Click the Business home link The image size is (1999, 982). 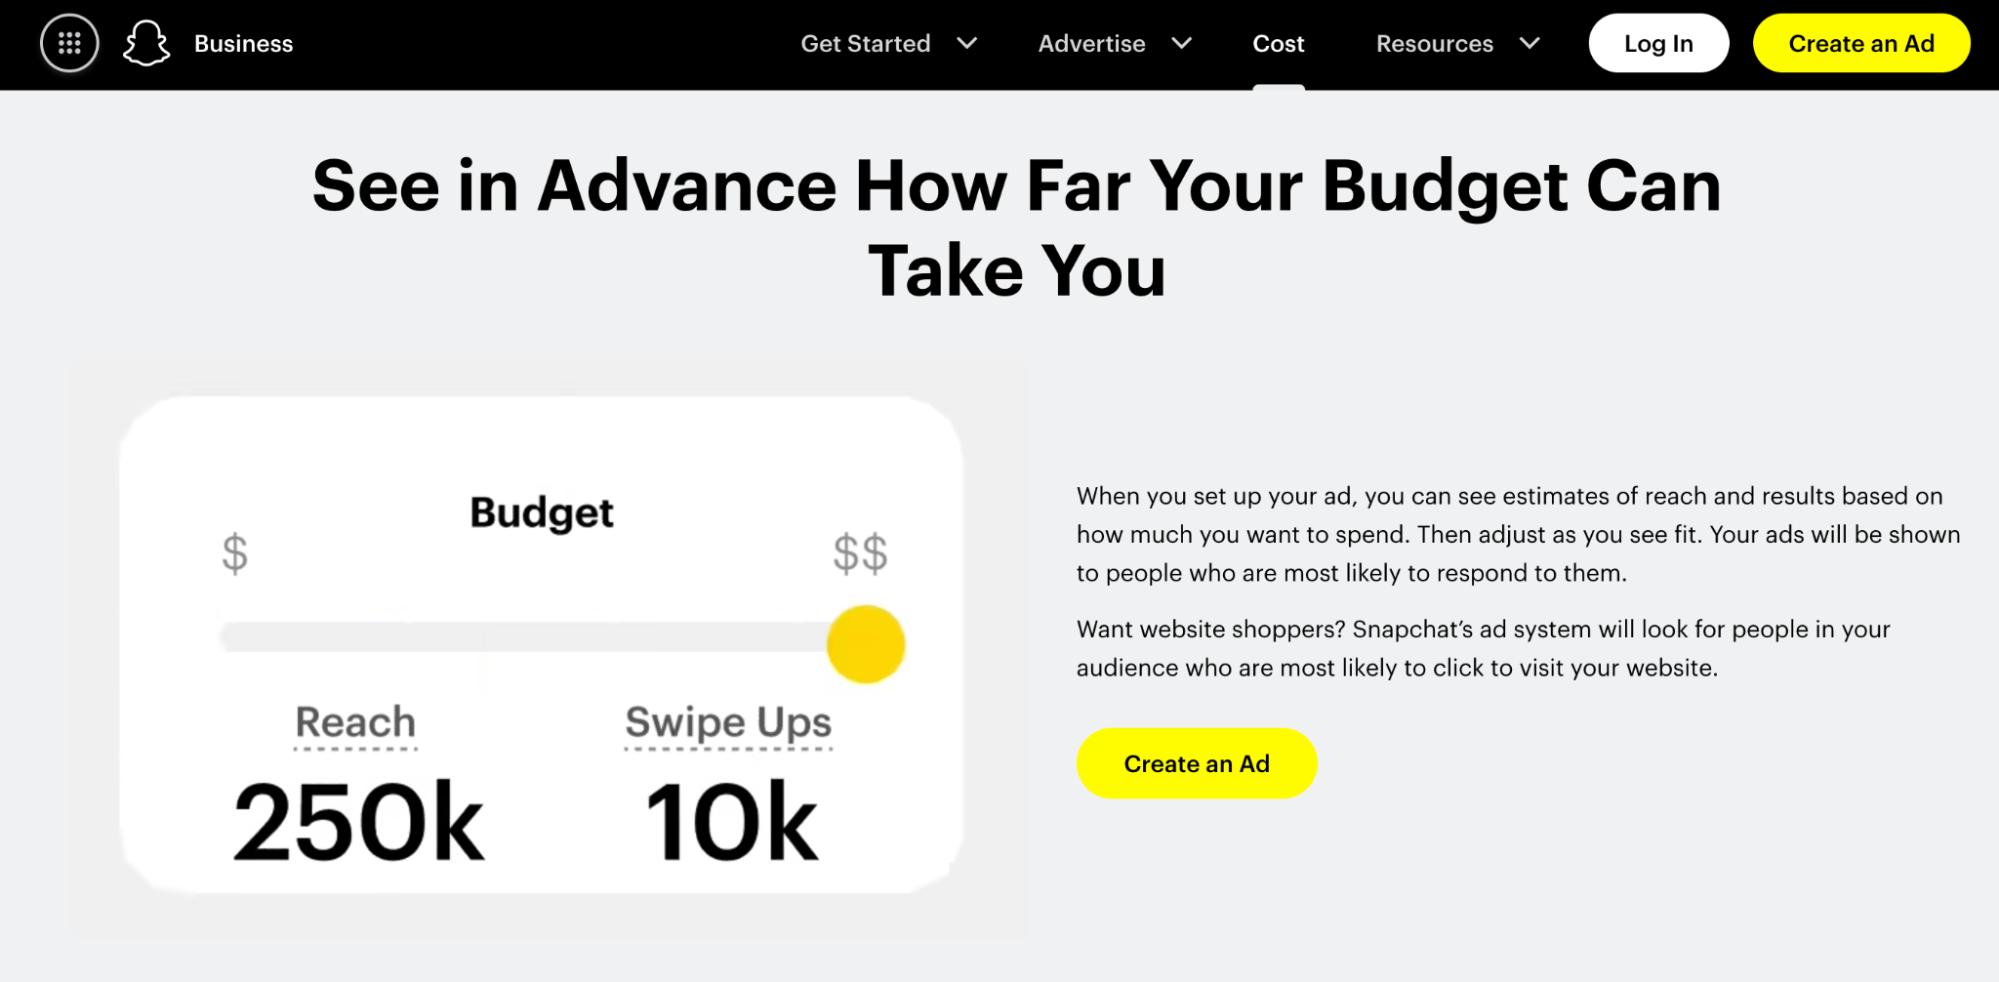point(243,44)
